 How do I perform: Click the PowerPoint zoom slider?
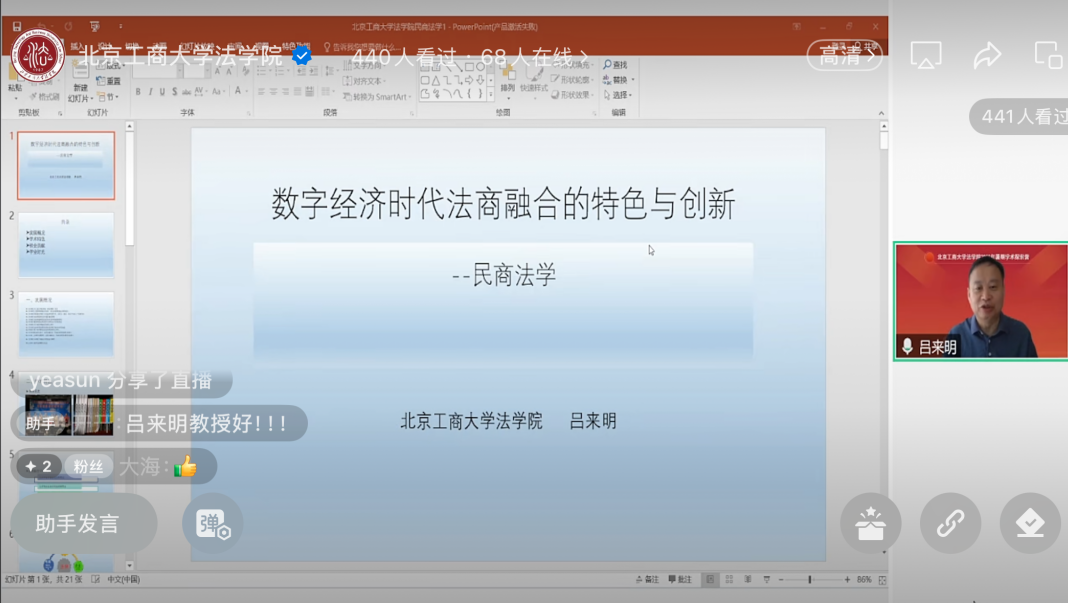click(811, 580)
